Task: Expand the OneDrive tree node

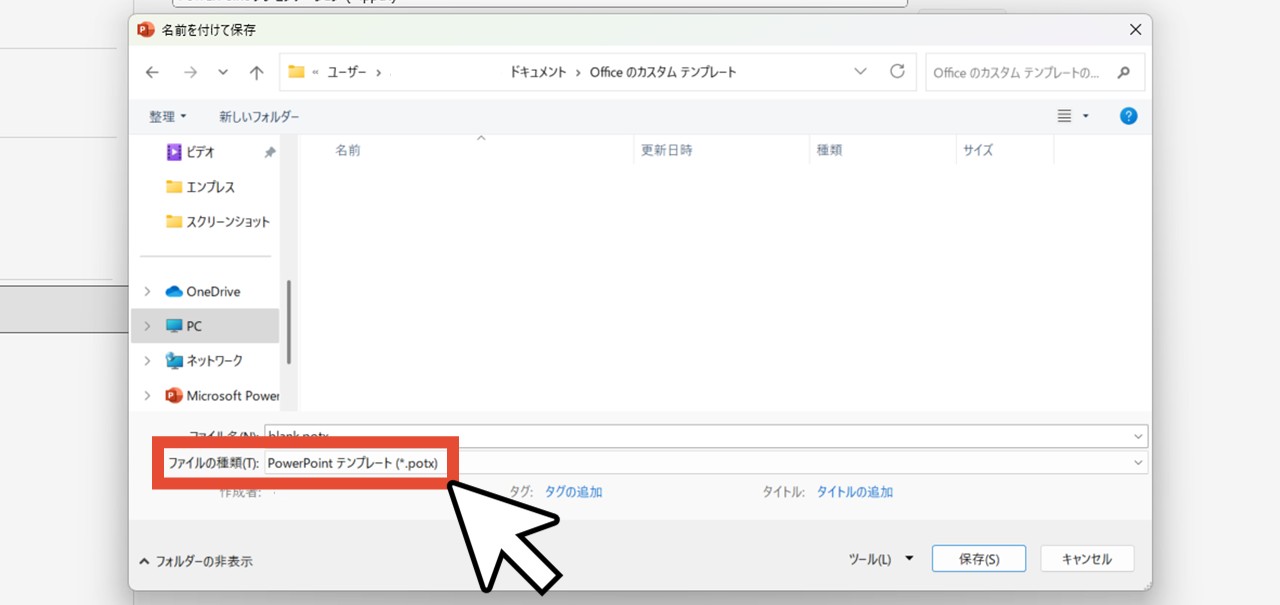Action: 148,291
